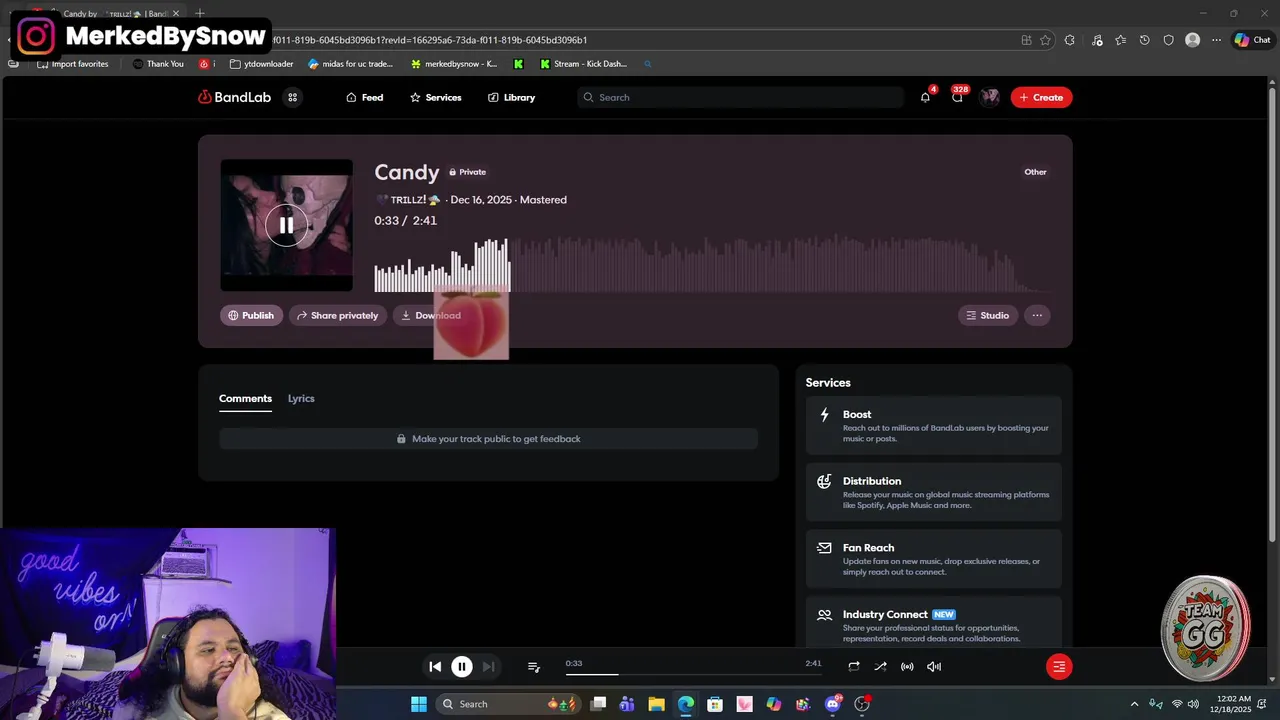Open Stream - Kick Dash bookmark
This screenshot has height=720, width=1280.
[583, 64]
